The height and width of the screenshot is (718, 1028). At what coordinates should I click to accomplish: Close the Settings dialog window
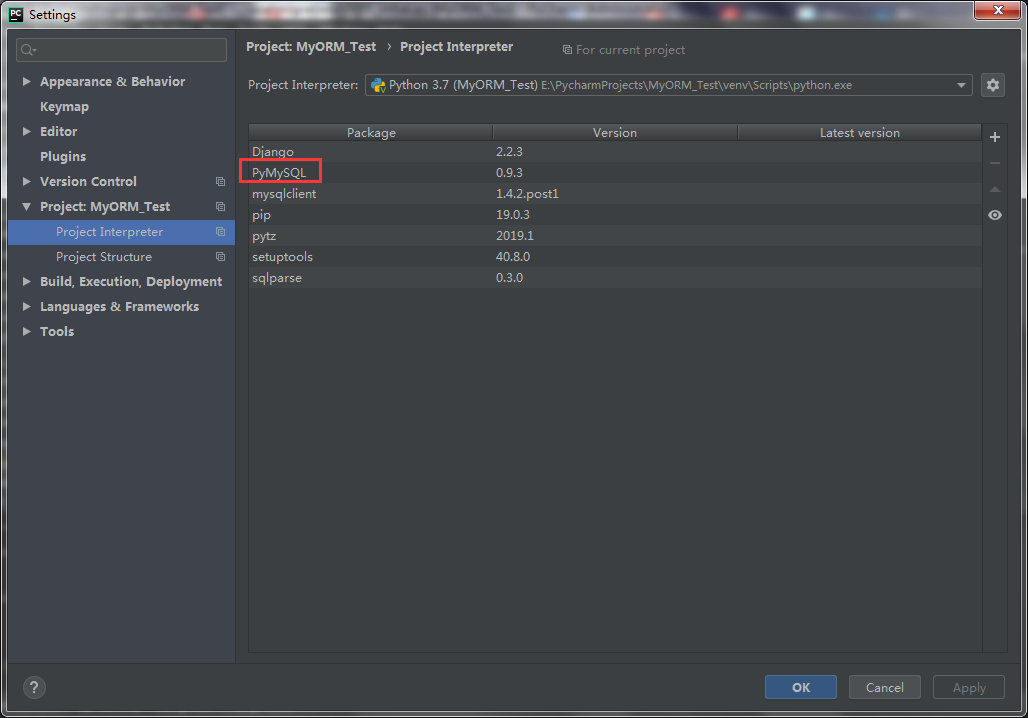coord(997,10)
